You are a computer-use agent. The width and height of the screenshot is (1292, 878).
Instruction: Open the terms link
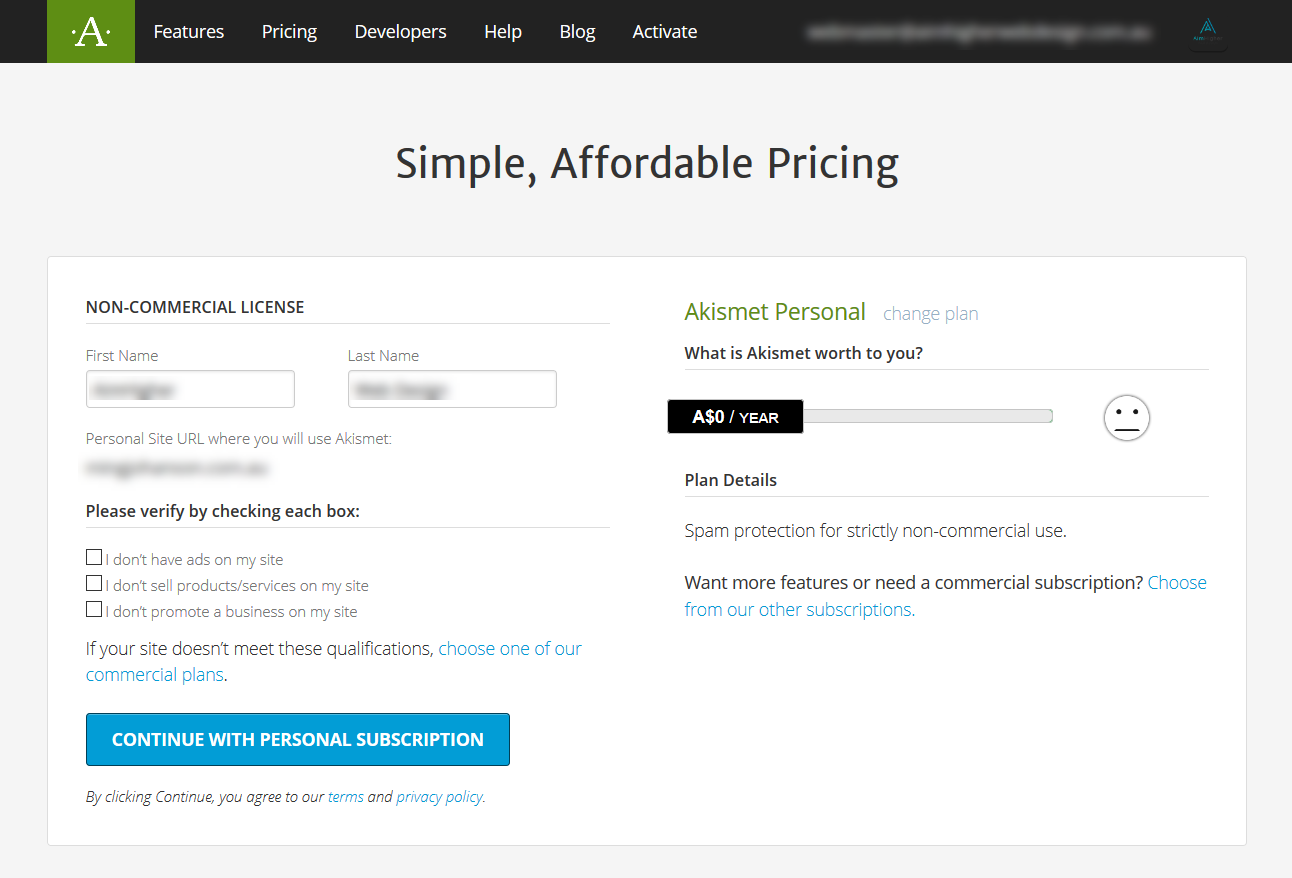click(346, 797)
